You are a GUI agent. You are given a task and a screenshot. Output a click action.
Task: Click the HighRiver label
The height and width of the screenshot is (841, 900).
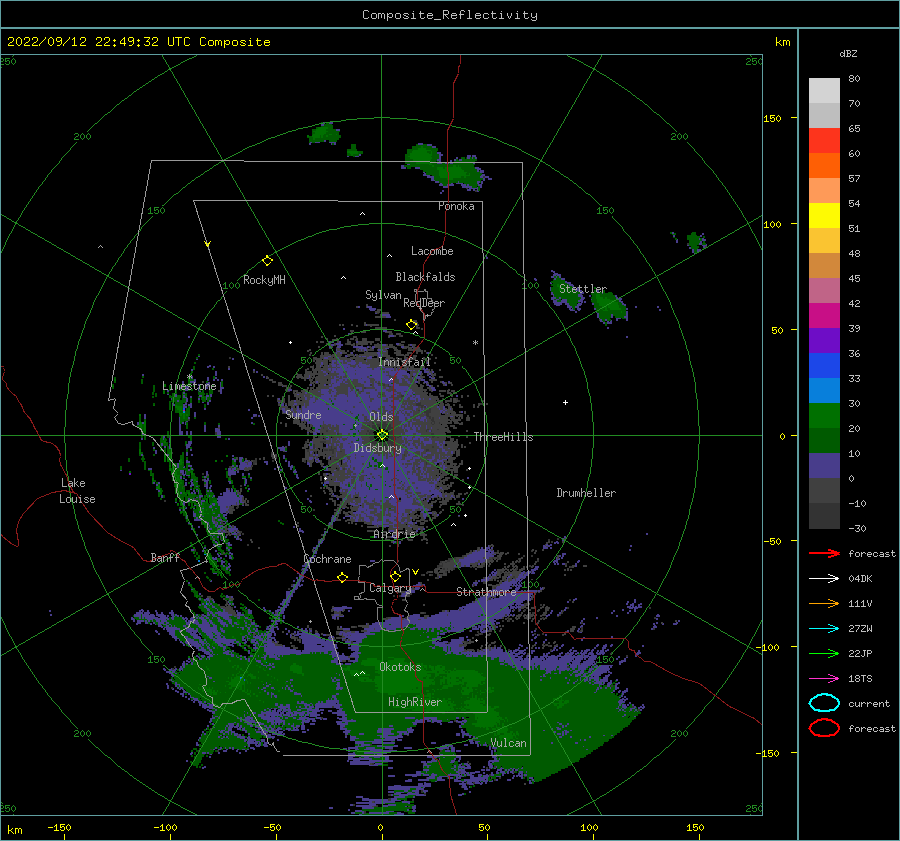point(414,702)
